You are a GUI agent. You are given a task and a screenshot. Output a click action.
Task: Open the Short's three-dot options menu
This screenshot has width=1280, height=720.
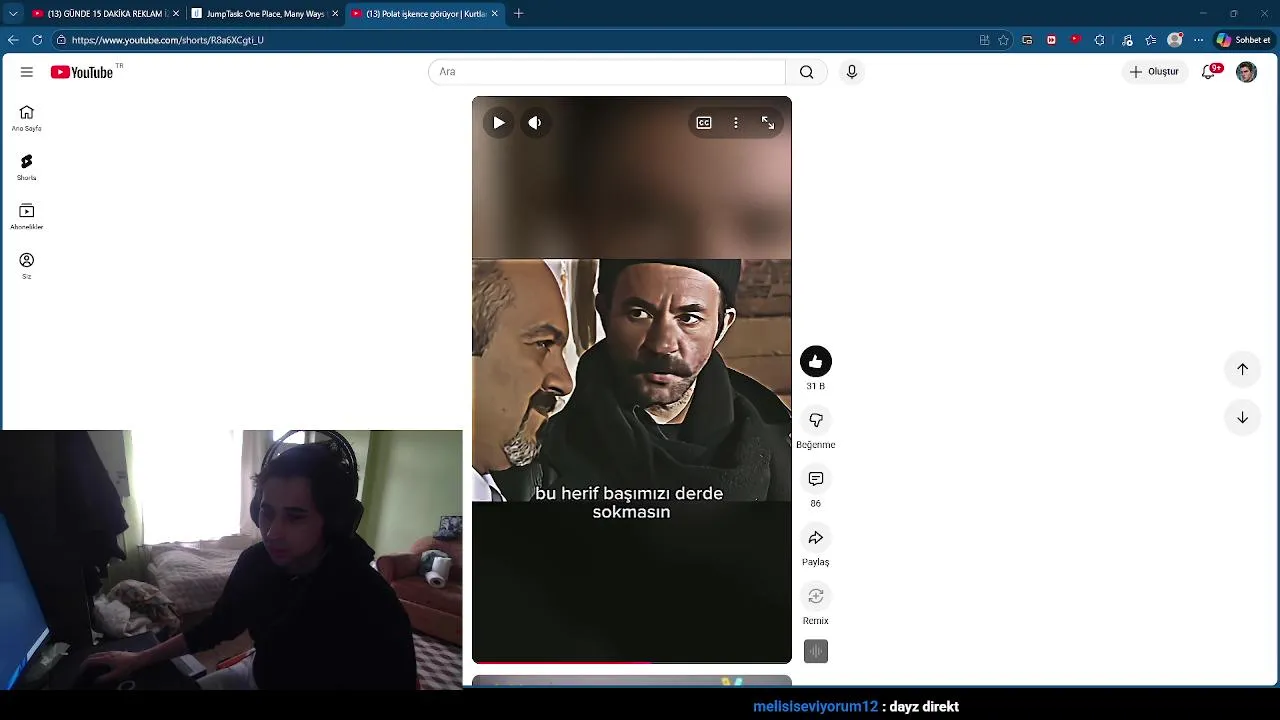[x=736, y=123]
